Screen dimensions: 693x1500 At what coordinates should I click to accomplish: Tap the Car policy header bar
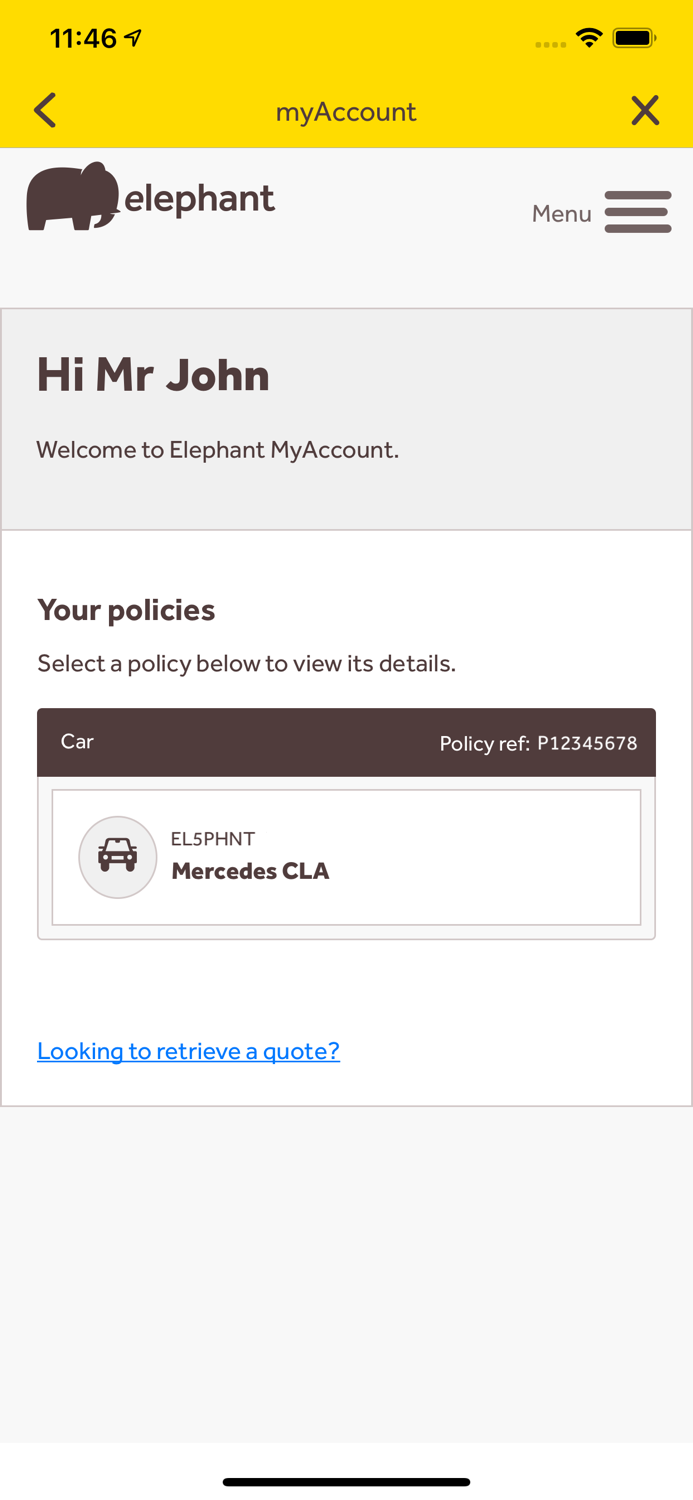pos(347,742)
